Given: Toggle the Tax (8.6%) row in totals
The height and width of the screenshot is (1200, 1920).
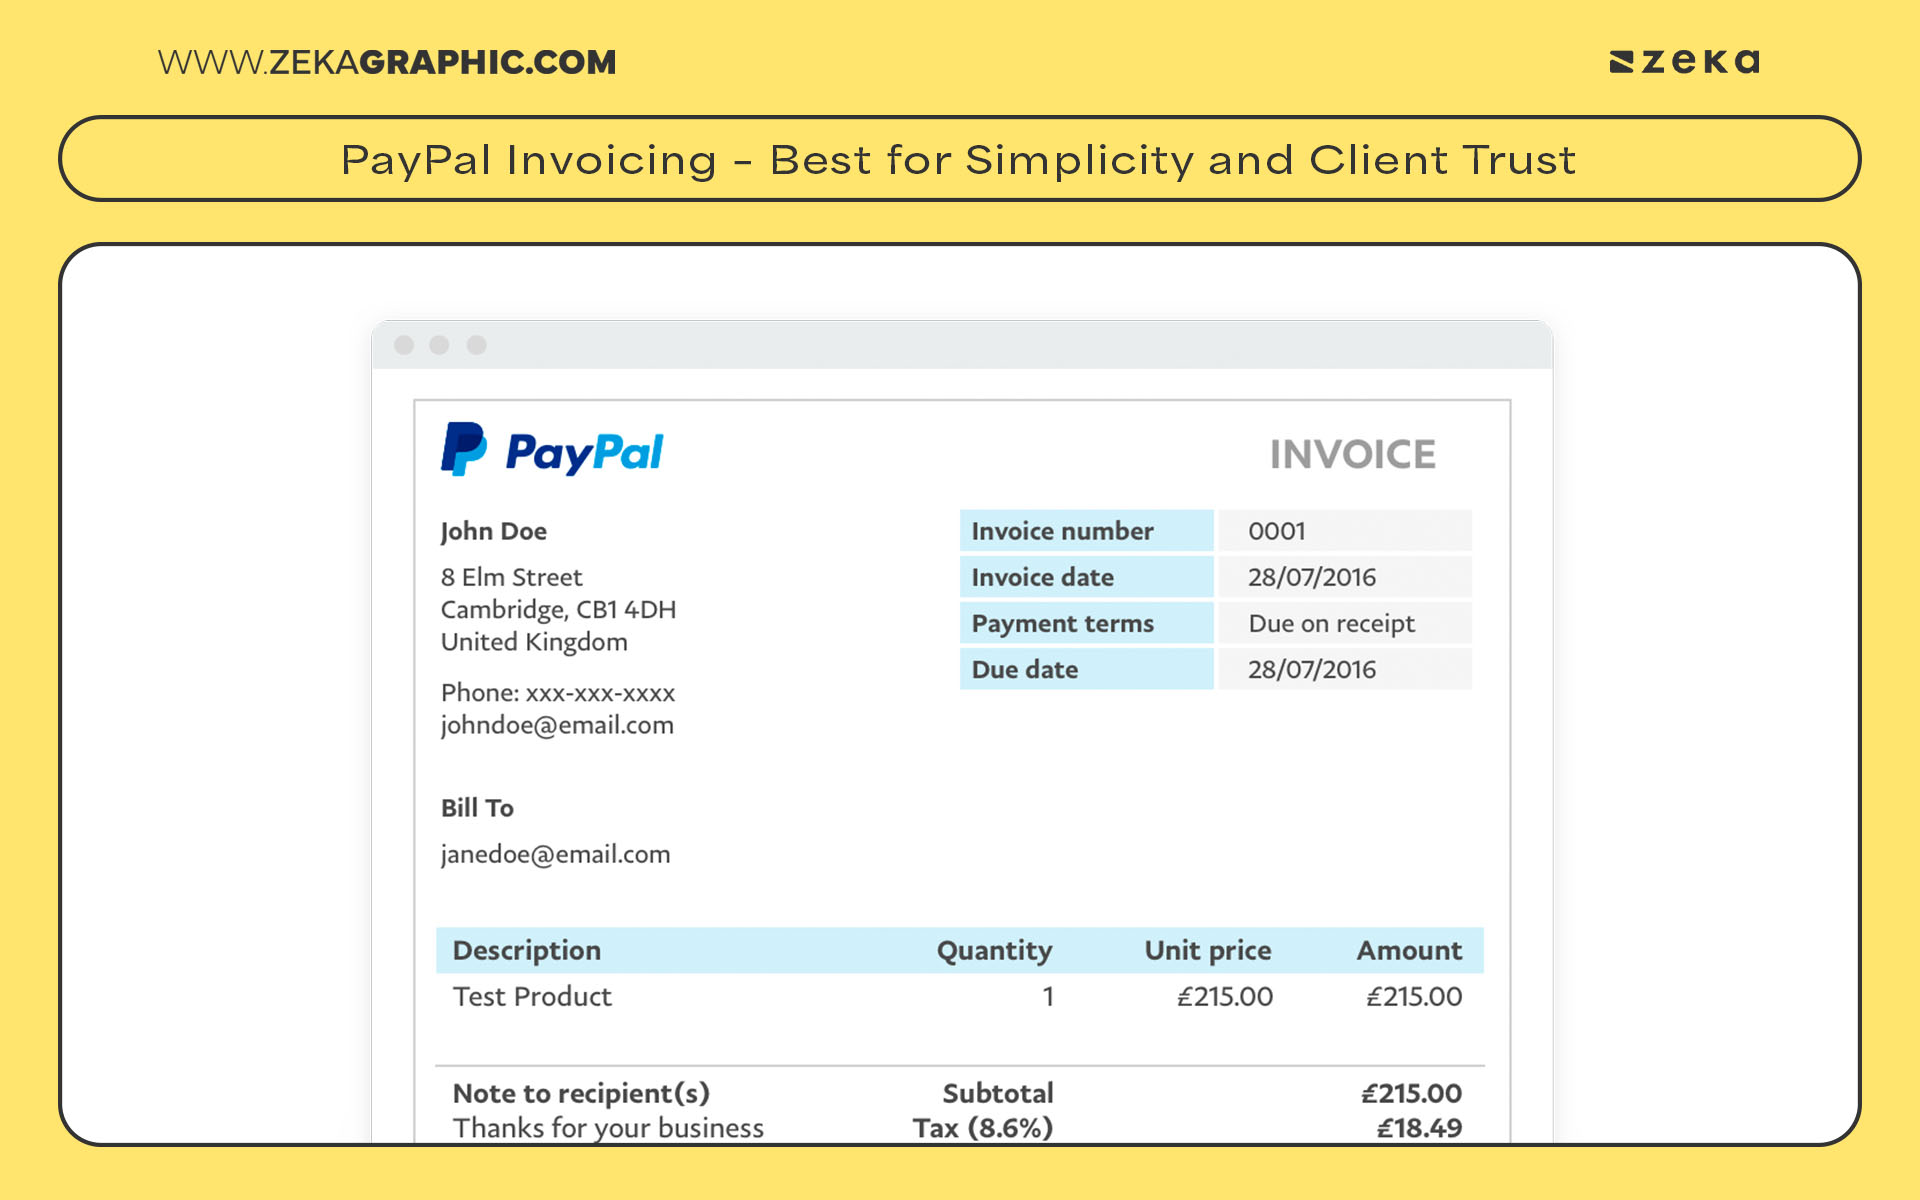Looking at the screenshot, I should click(983, 1127).
